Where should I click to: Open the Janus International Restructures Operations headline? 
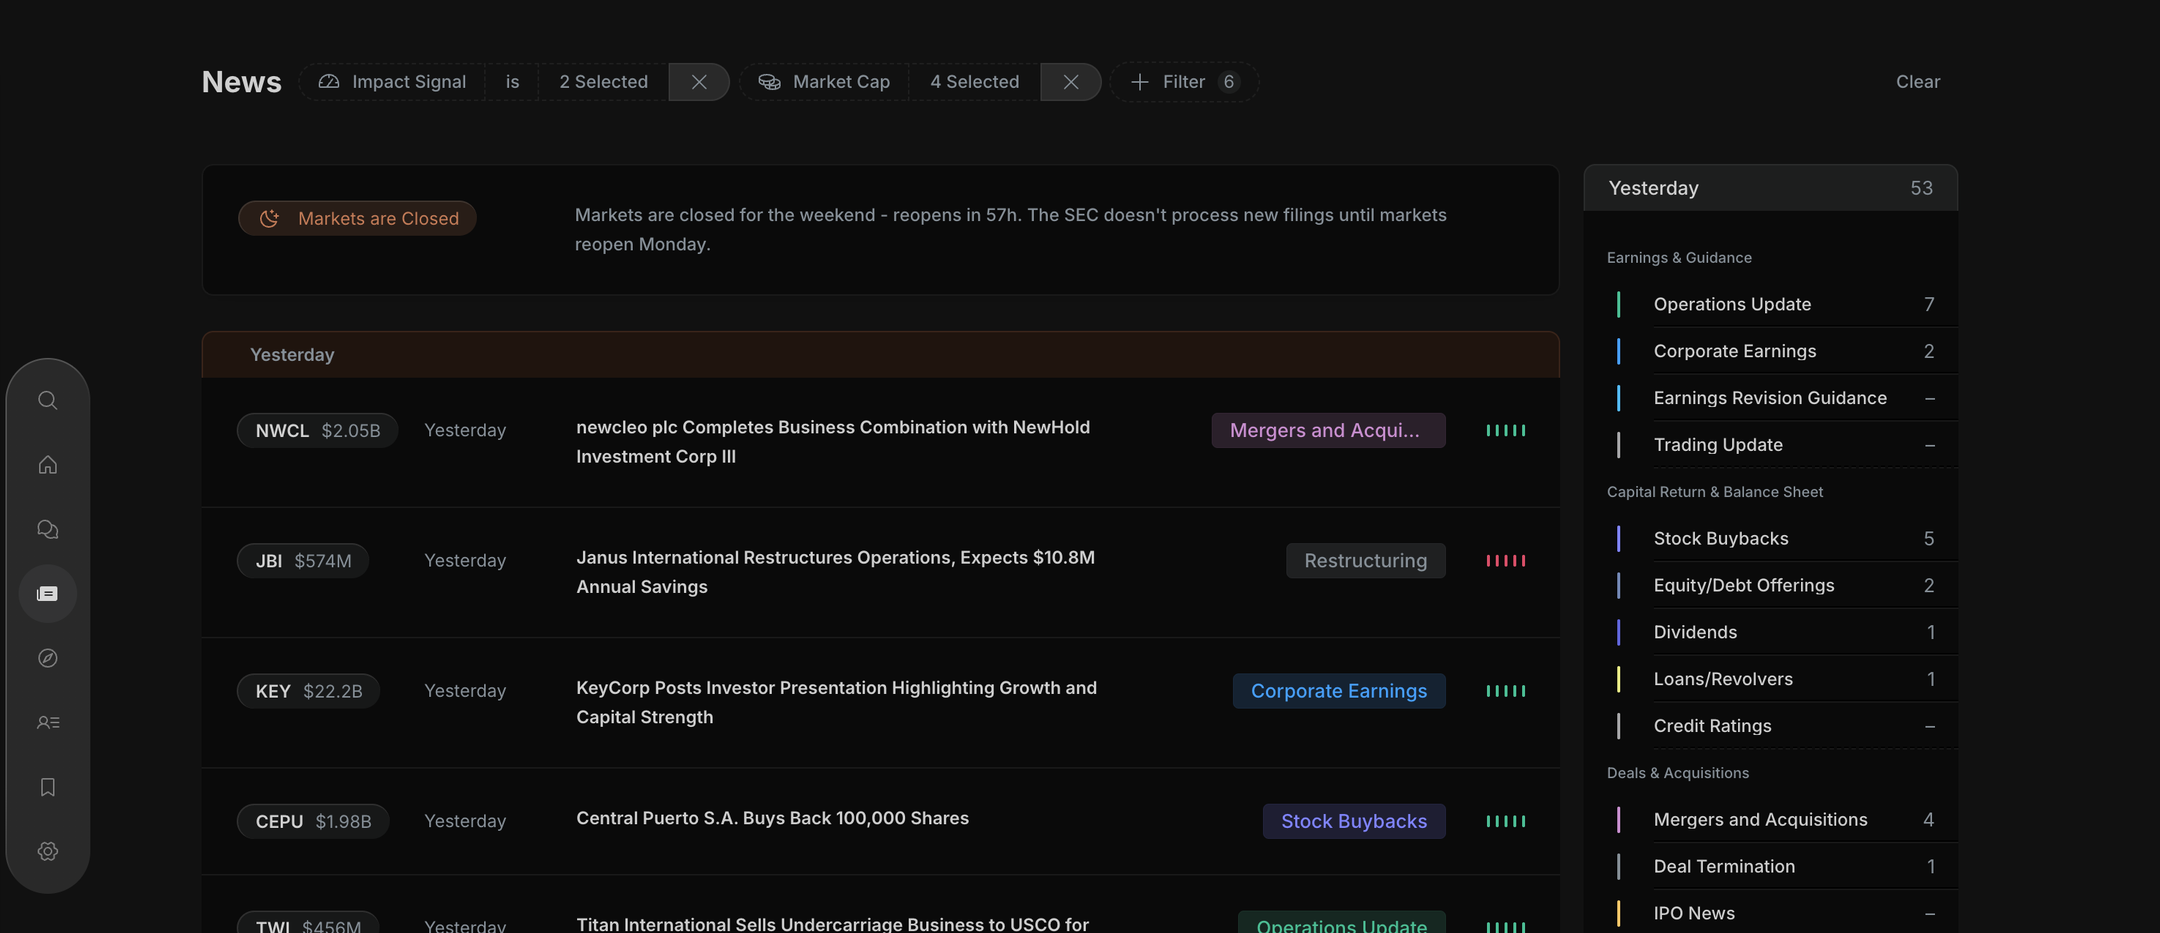[x=836, y=572]
